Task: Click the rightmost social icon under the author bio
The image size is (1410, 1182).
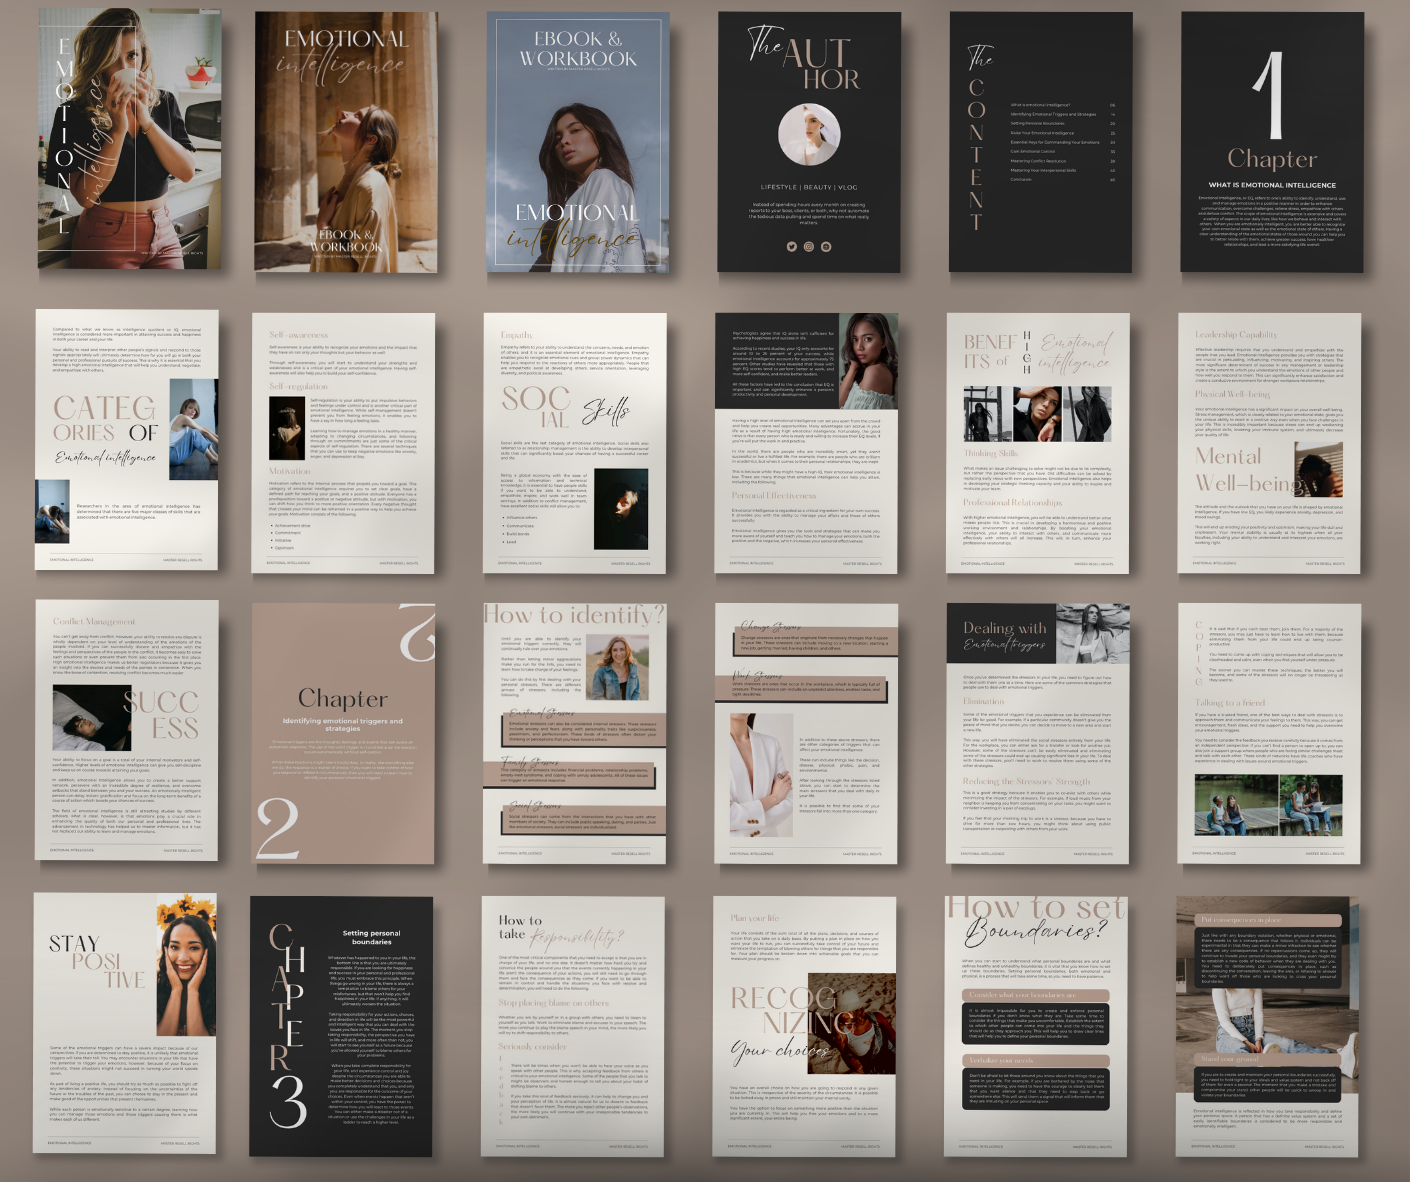Action: 826,246
